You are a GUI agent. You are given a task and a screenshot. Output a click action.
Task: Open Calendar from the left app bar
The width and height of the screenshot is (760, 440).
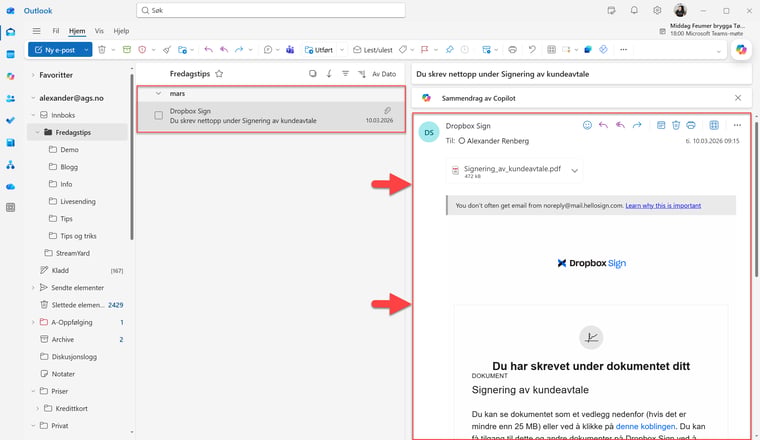click(11, 54)
